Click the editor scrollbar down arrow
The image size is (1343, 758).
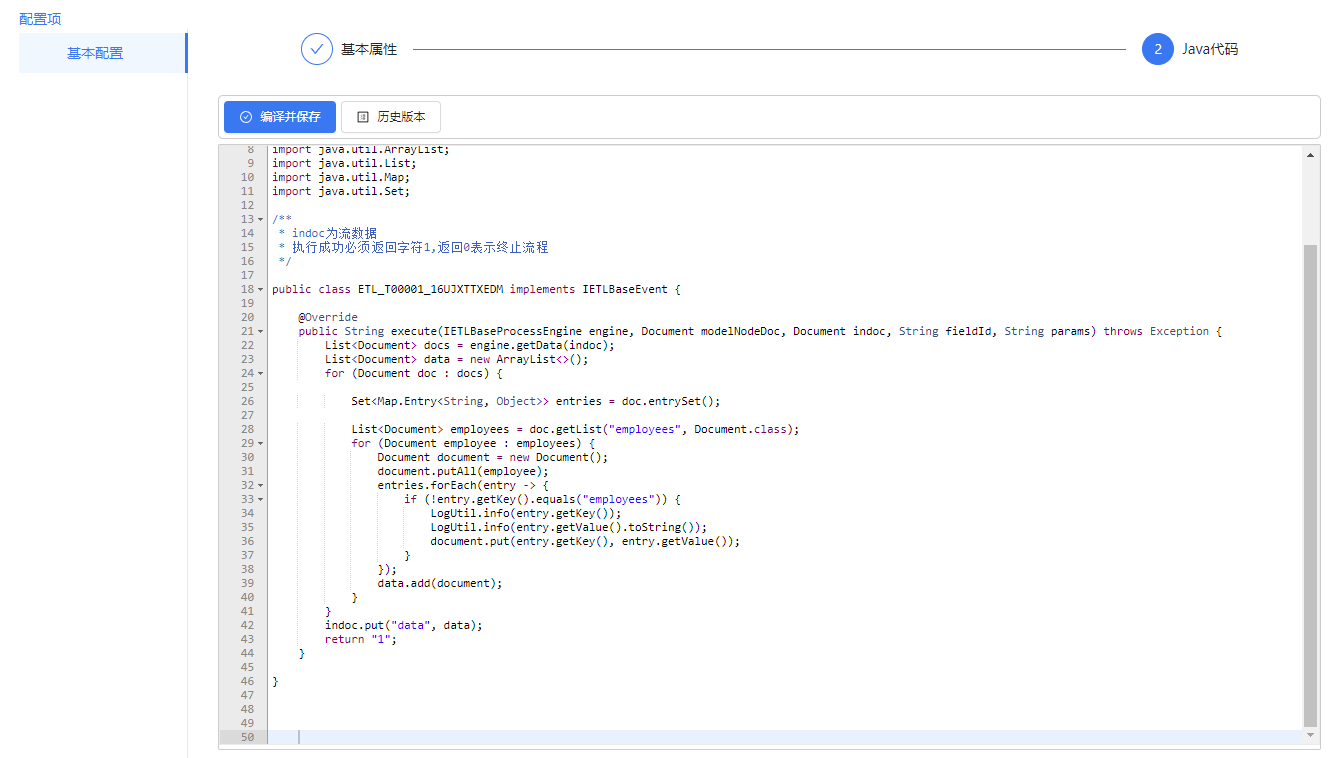click(1311, 735)
